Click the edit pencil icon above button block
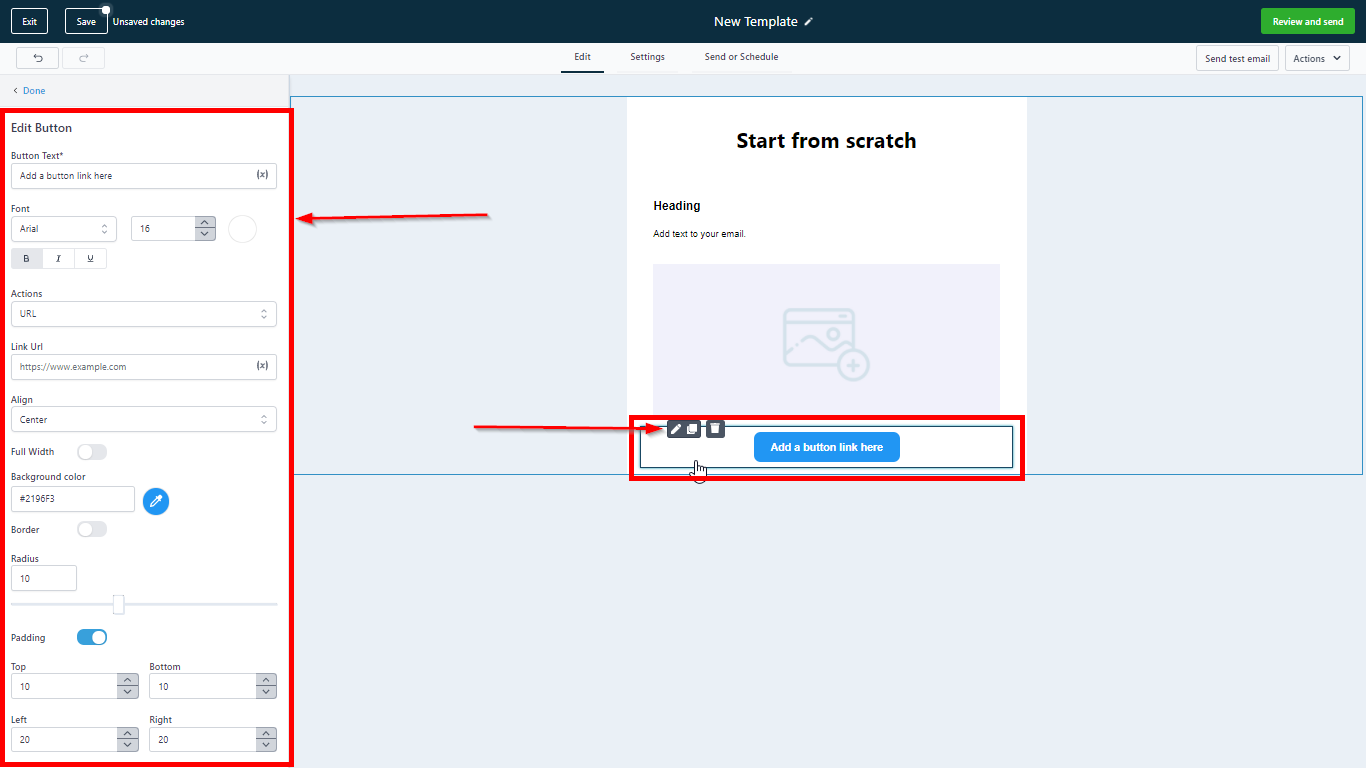1366x768 pixels. tap(676, 429)
